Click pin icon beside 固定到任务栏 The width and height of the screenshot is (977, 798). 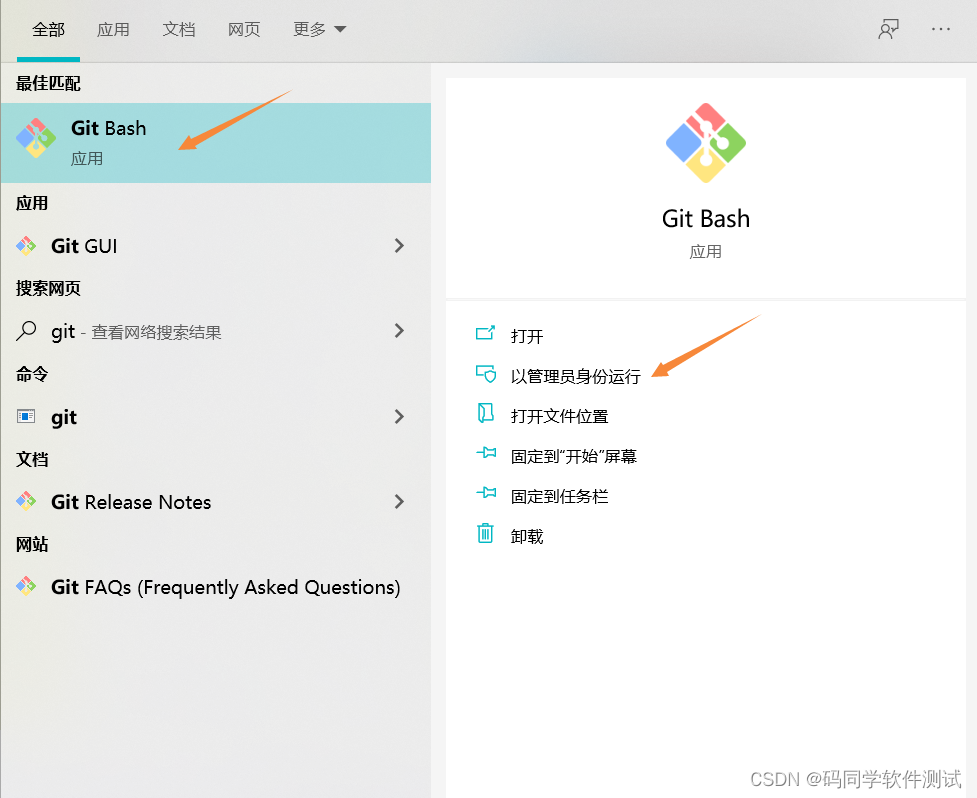(486, 493)
